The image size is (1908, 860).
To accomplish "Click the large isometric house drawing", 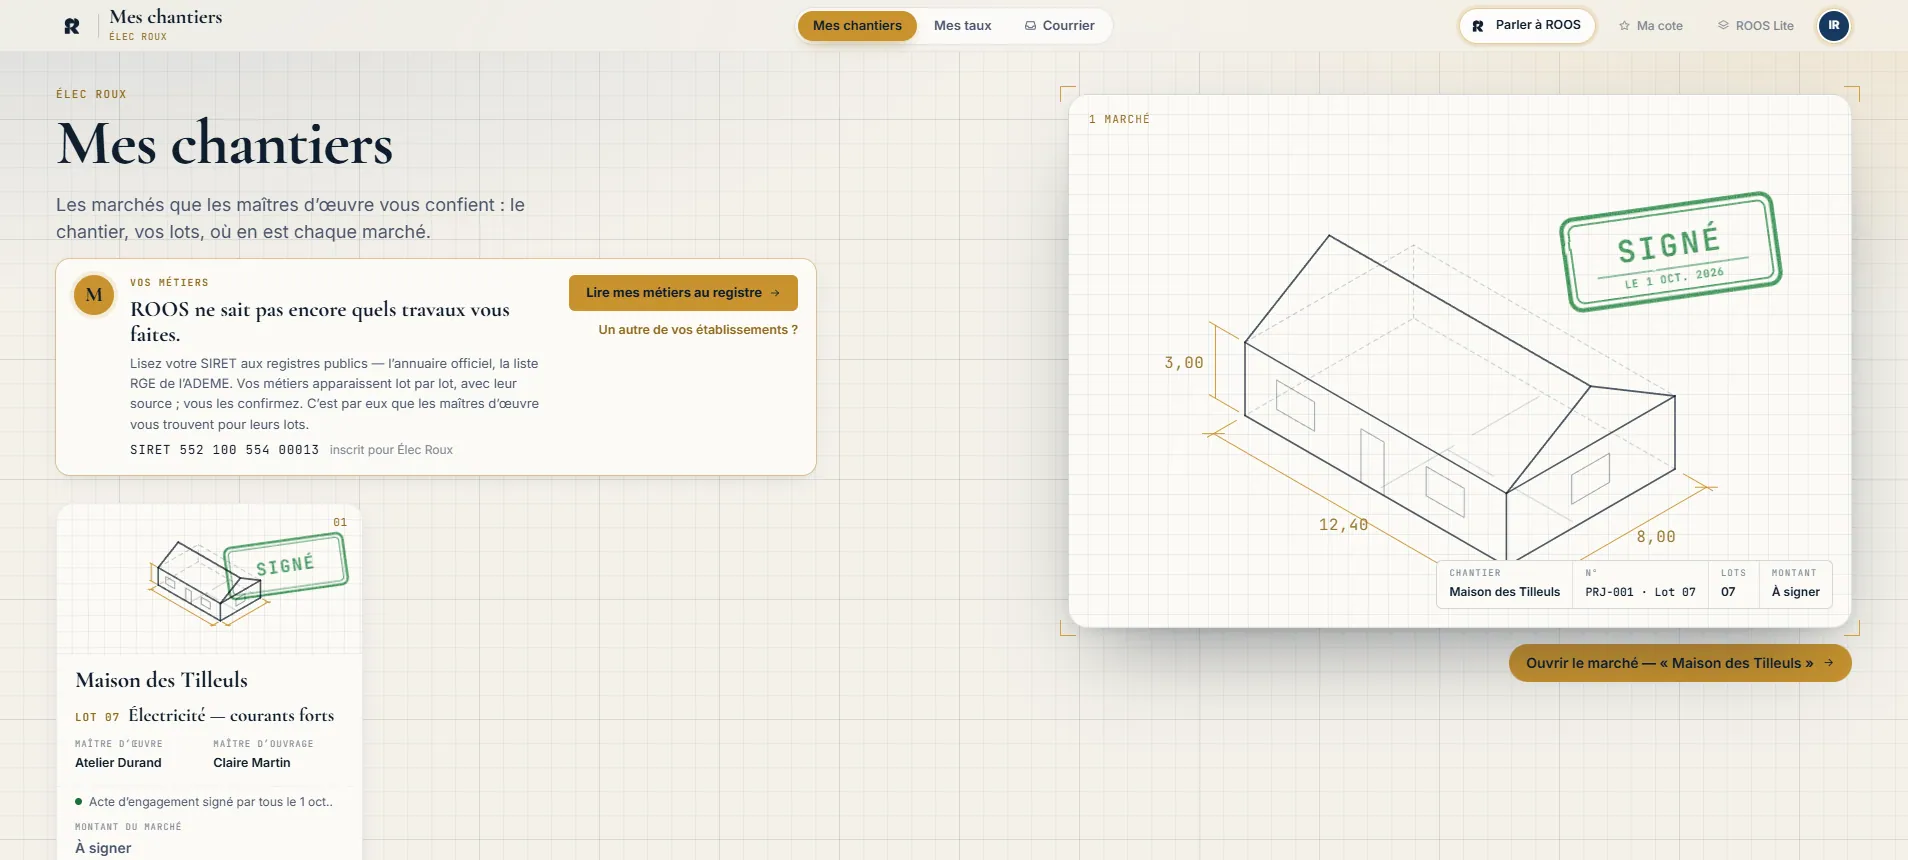I will (x=1460, y=400).
